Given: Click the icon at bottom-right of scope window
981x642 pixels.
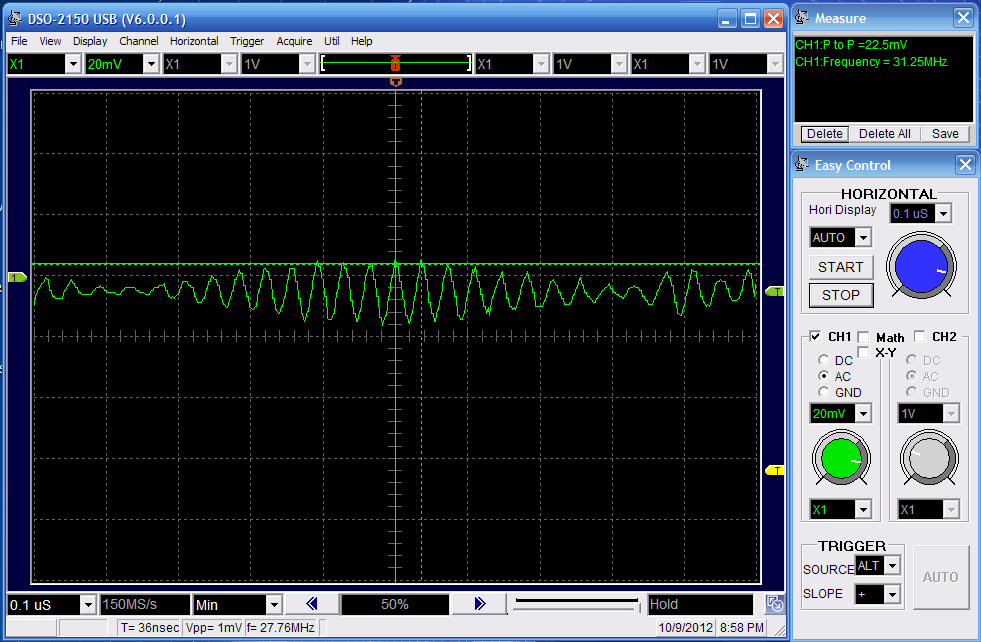Looking at the screenshot, I should tap(774, 604).
